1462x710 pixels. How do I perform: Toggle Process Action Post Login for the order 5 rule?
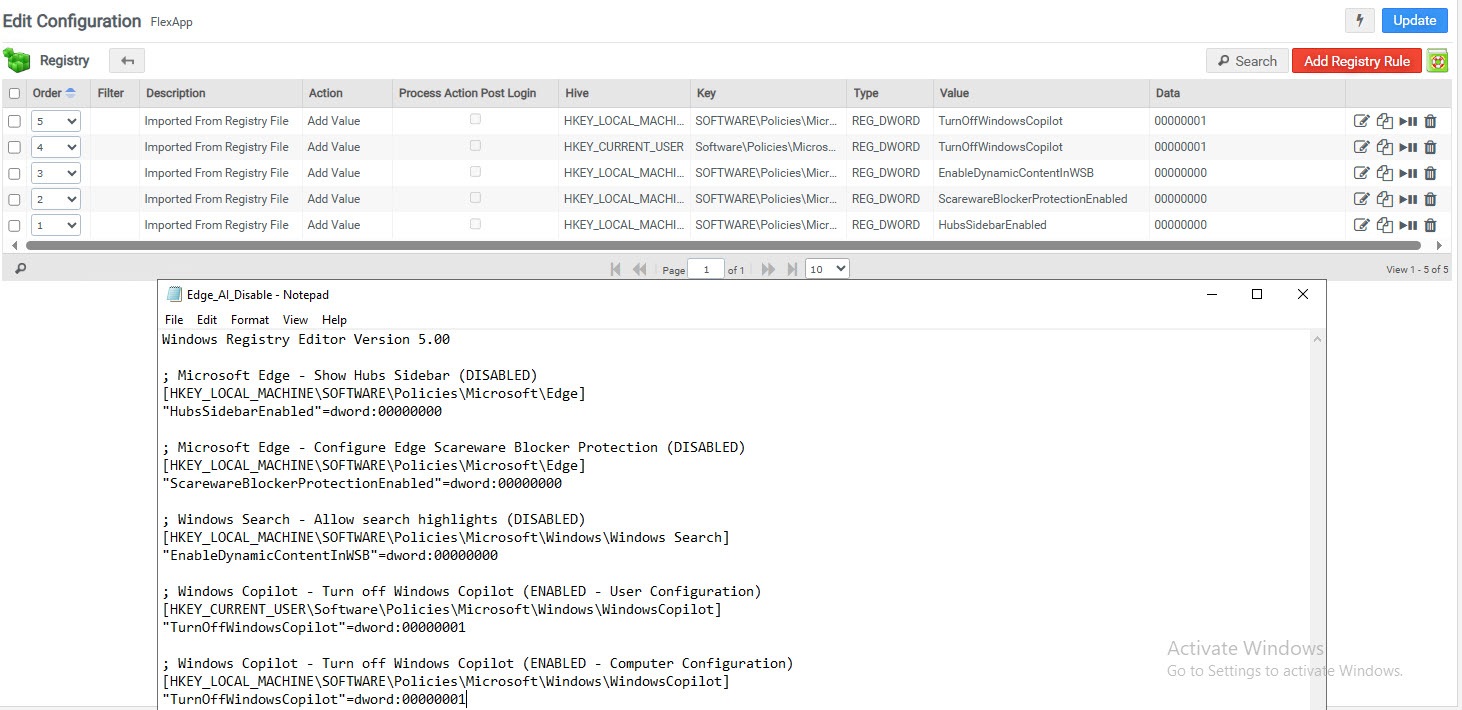(475, 120)
